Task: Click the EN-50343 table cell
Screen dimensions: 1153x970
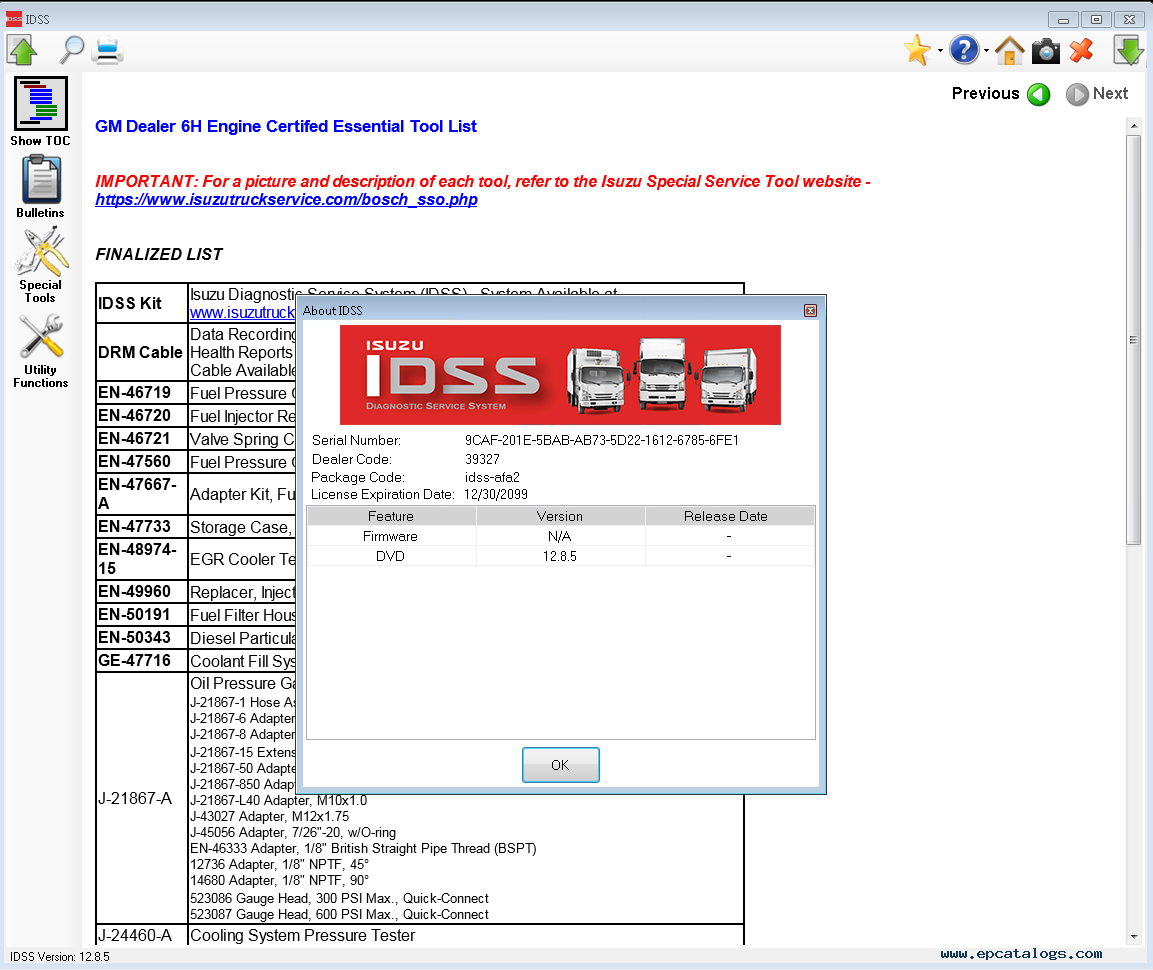Action: tap(142, 637)
